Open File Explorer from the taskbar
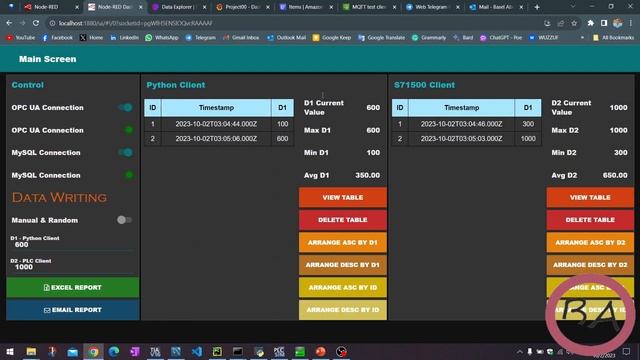 pos(31,351)
